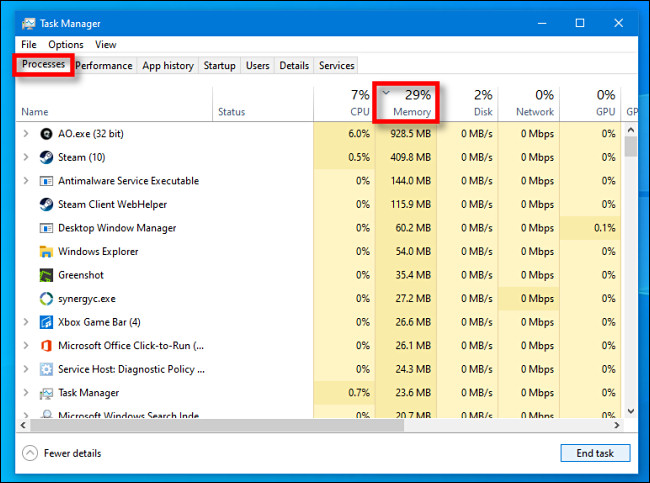Image resolution: width=650 pixels, height=483 pixels.
Task: Expand the Steam (10) process tree
Action: coord(26,157)
